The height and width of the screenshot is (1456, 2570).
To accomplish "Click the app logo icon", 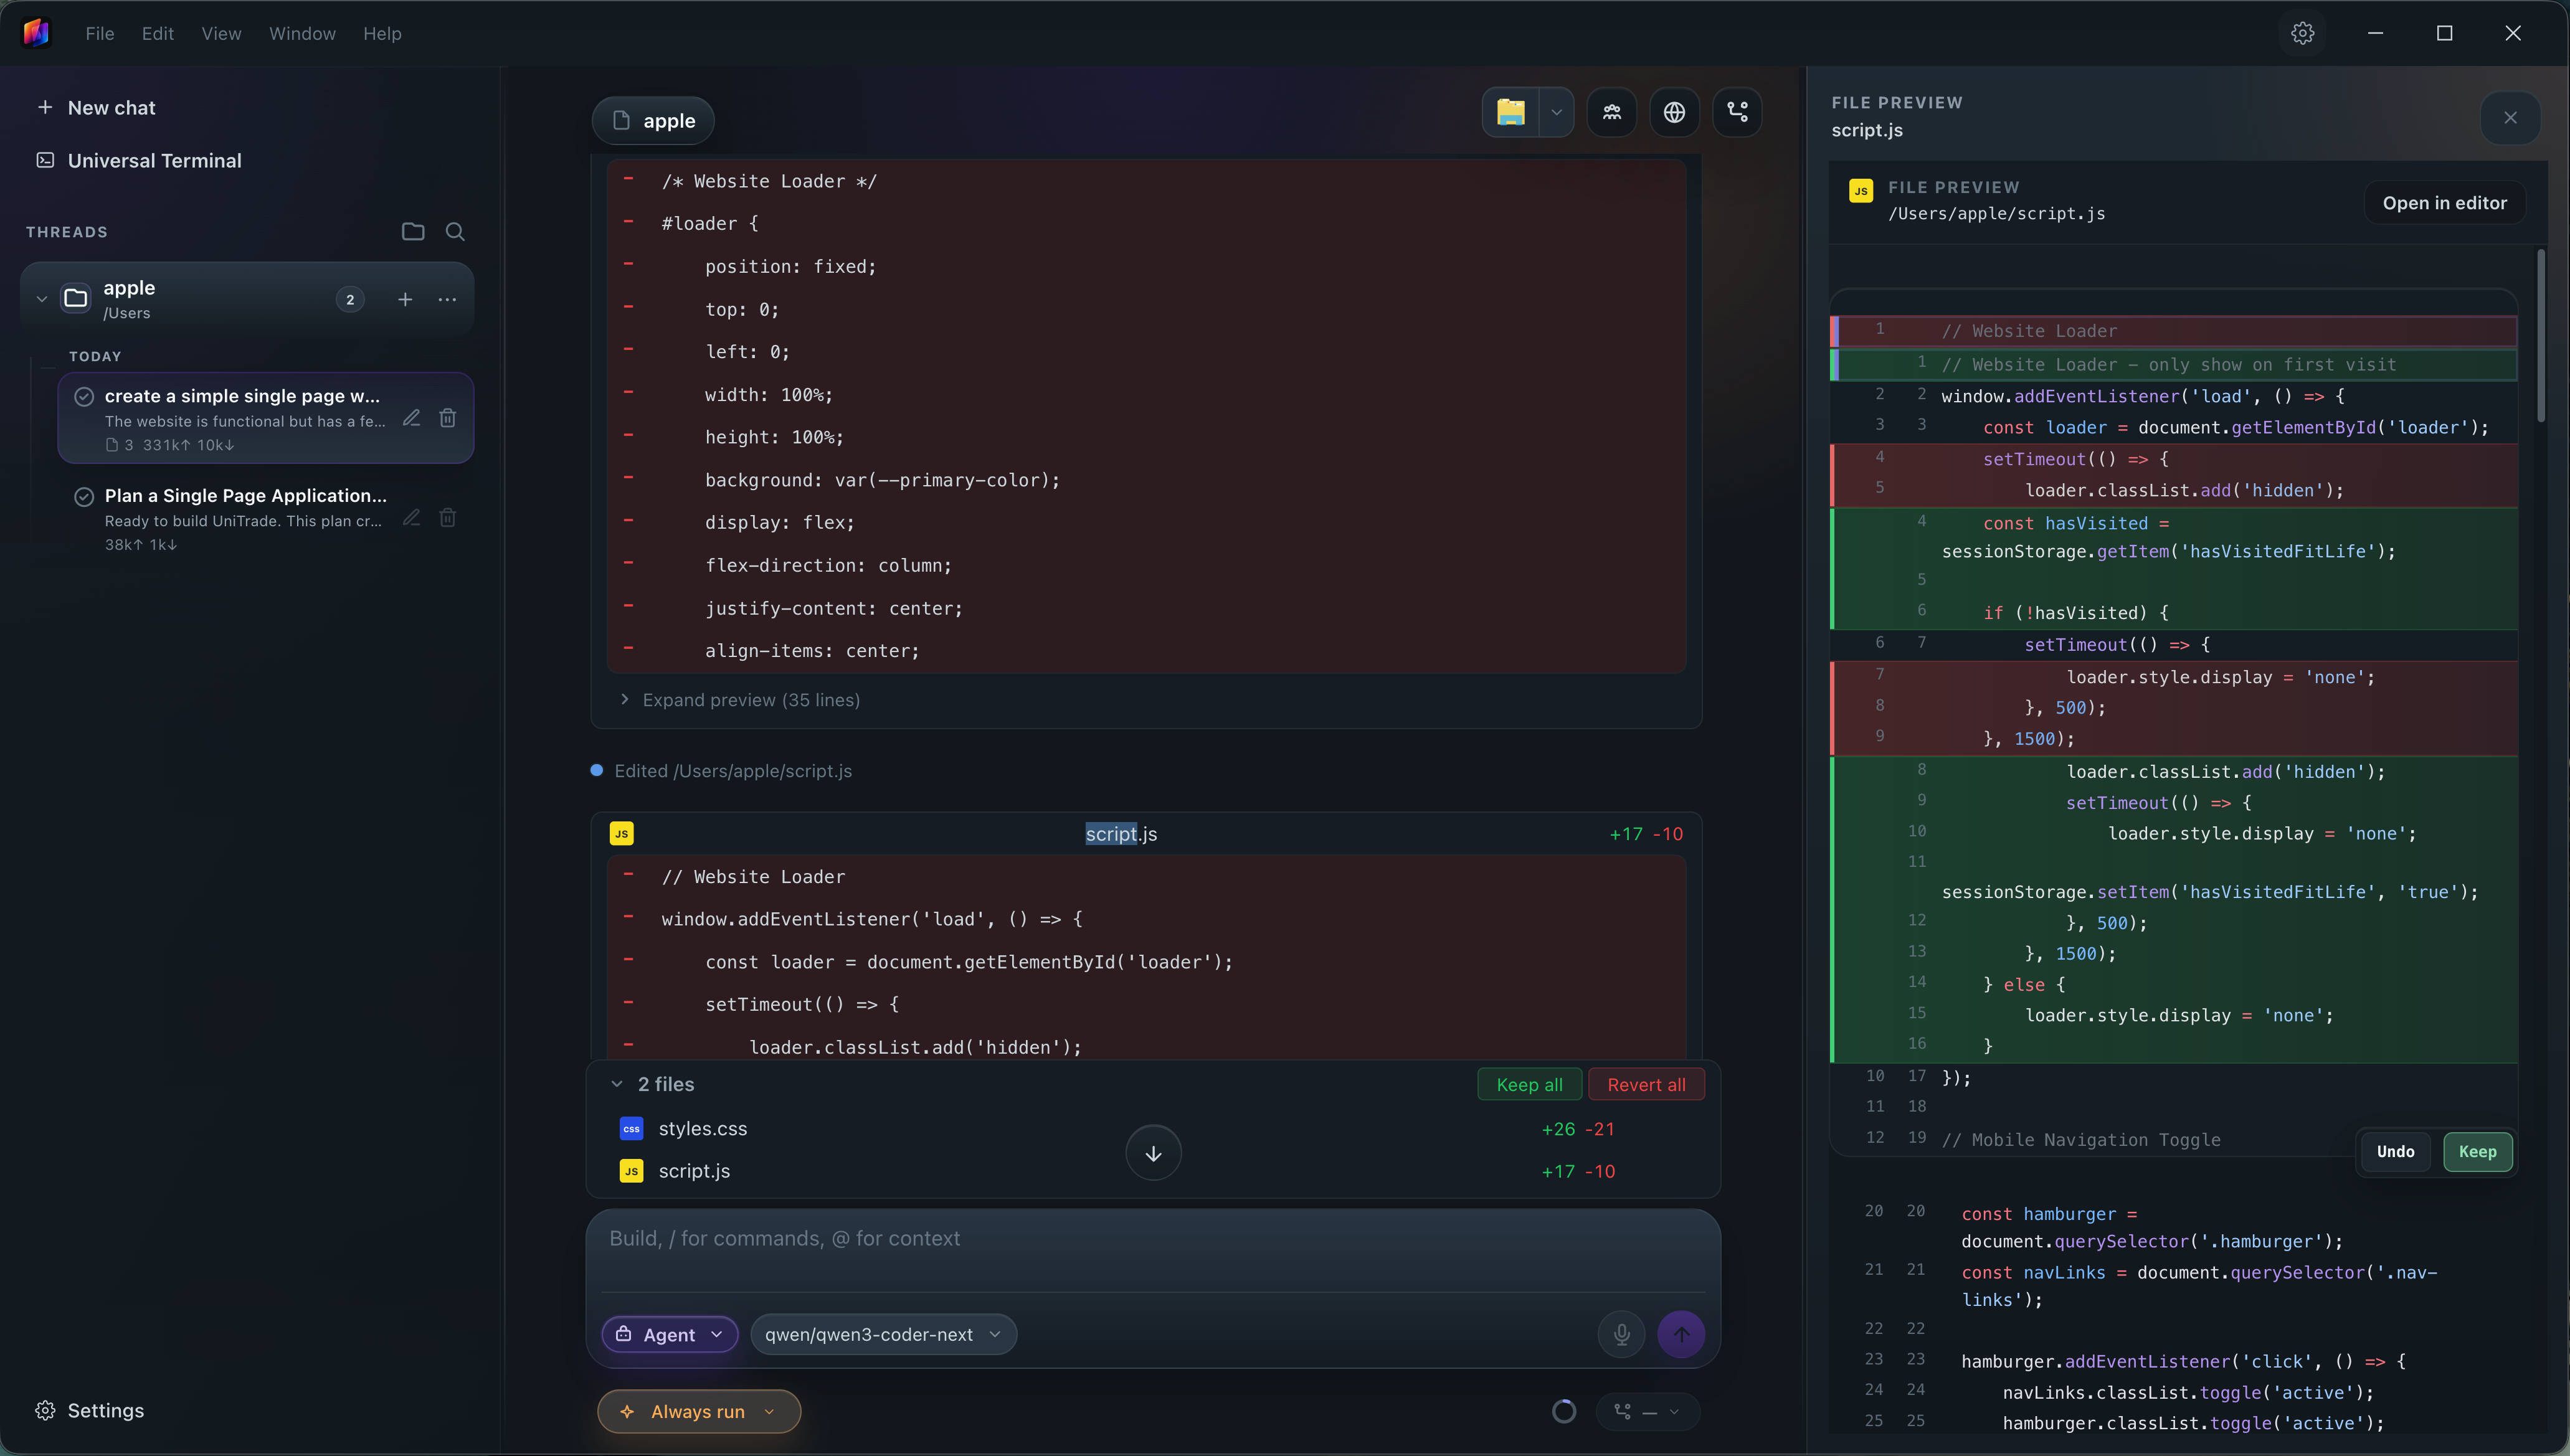I will tap(36, 33).
